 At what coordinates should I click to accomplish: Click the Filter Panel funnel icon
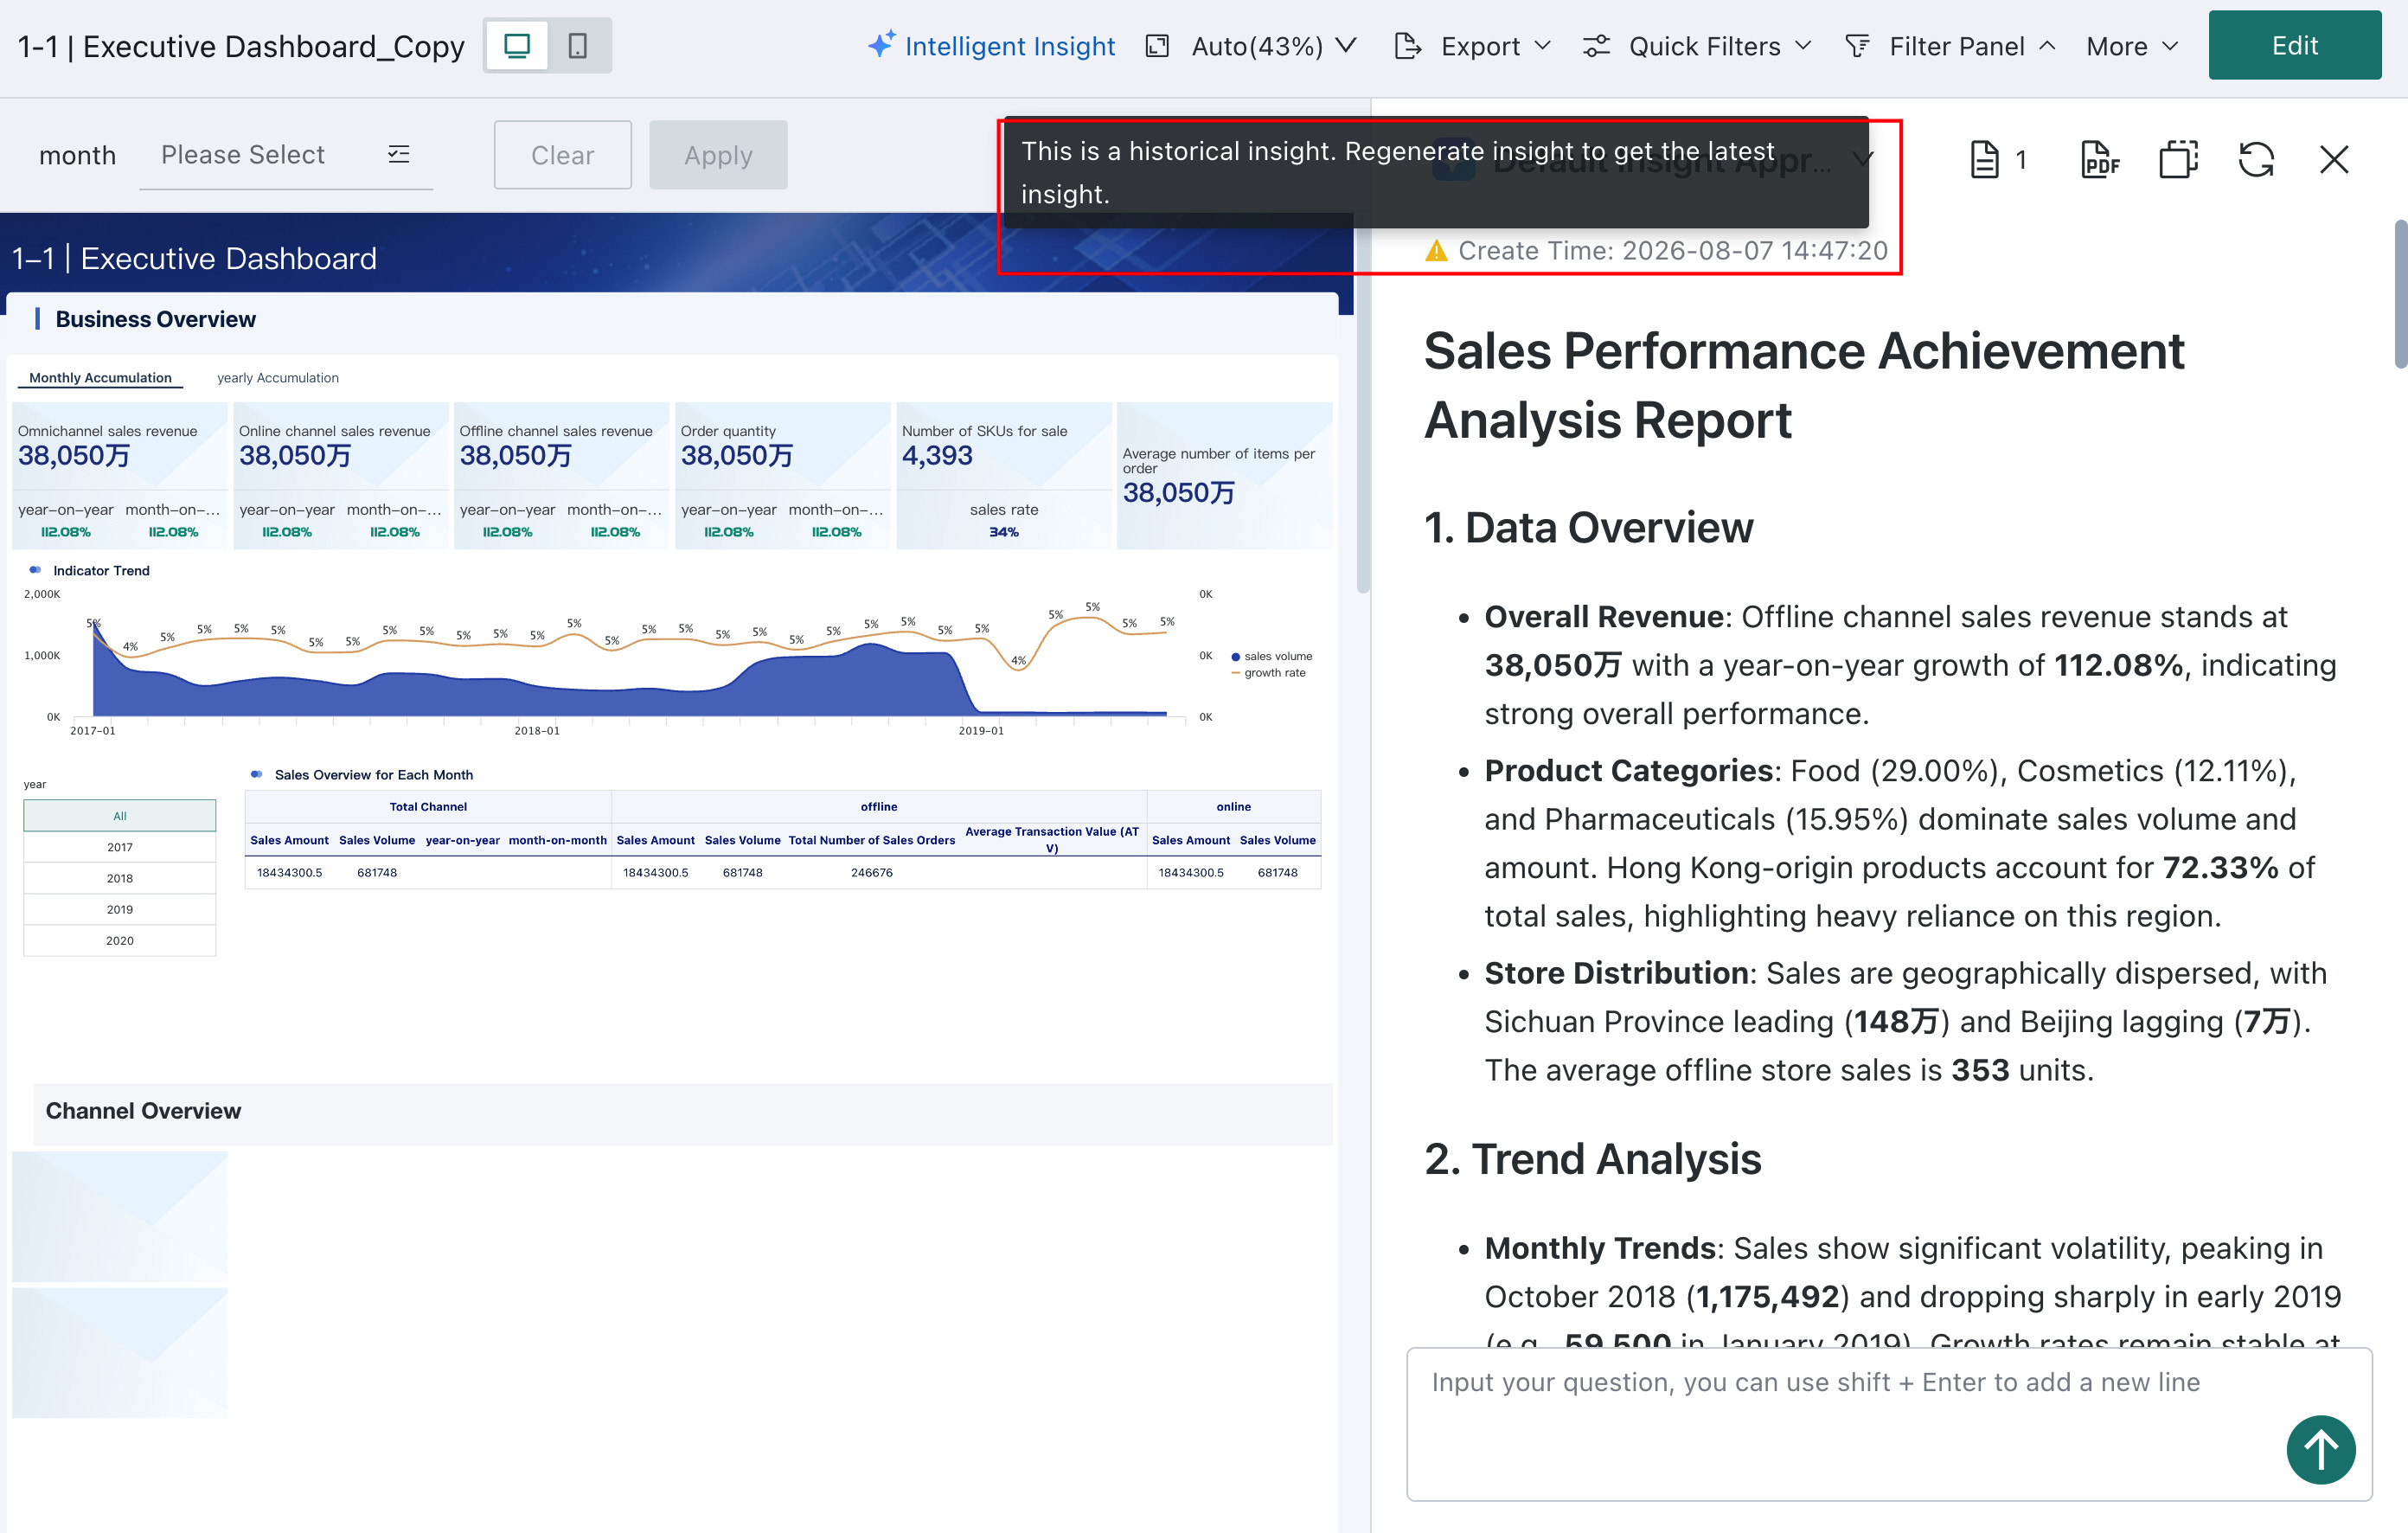click(x=1857, y=46)
